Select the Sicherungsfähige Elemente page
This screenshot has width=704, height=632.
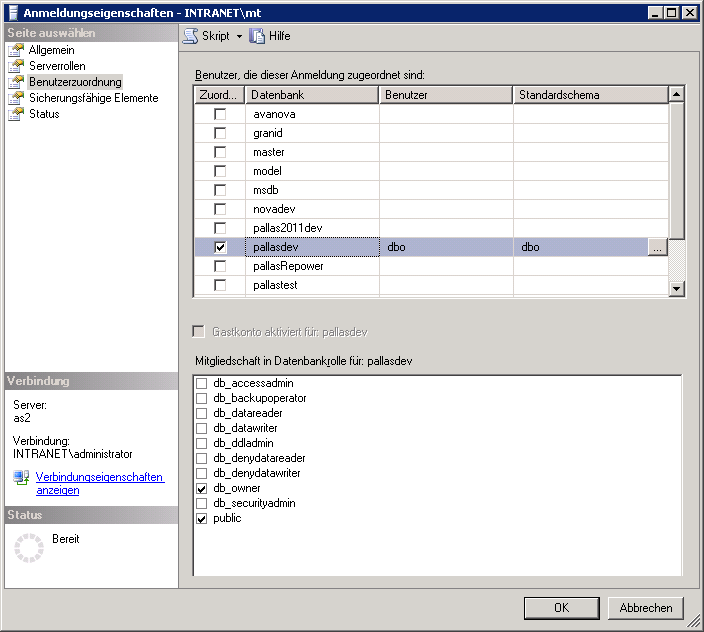(x=93, y=98)
